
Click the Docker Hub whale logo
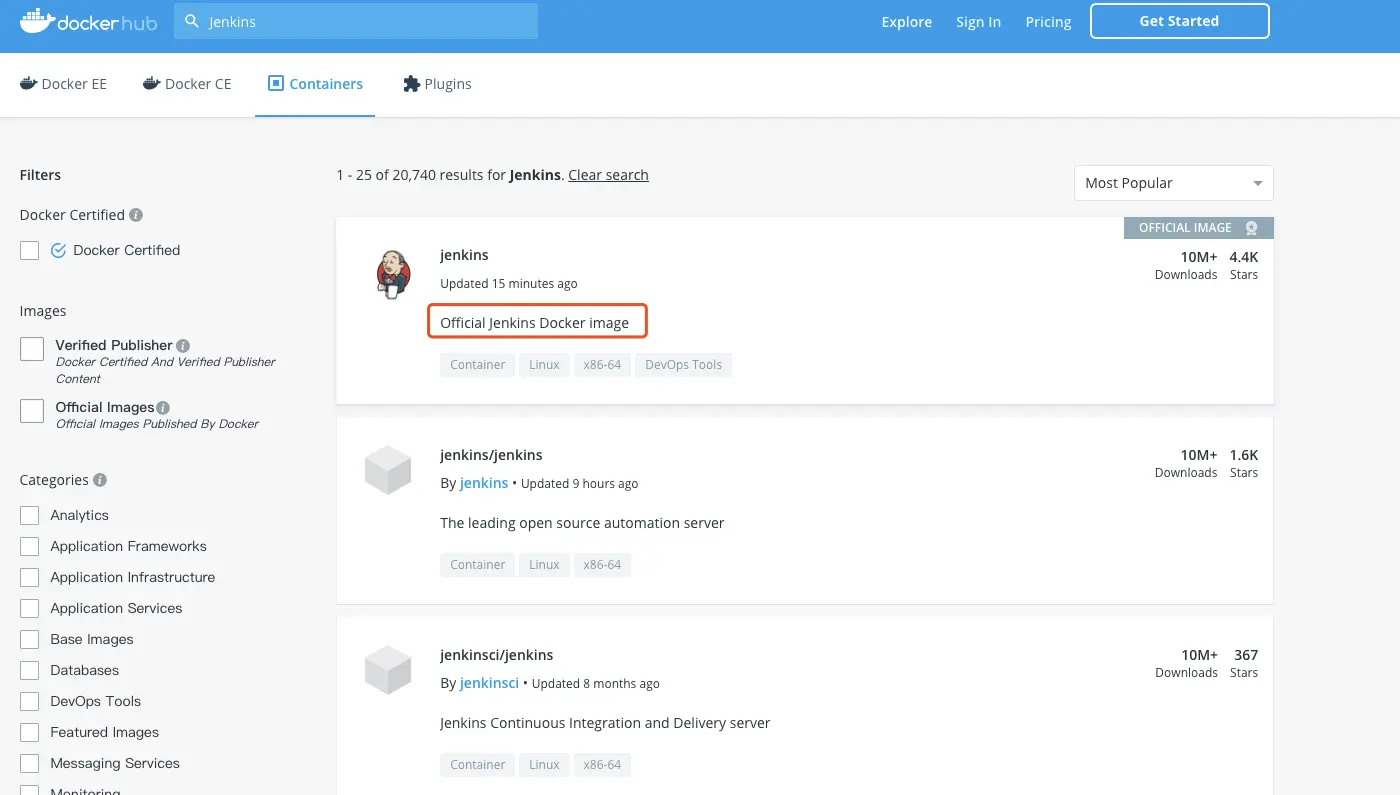point(88,22)
